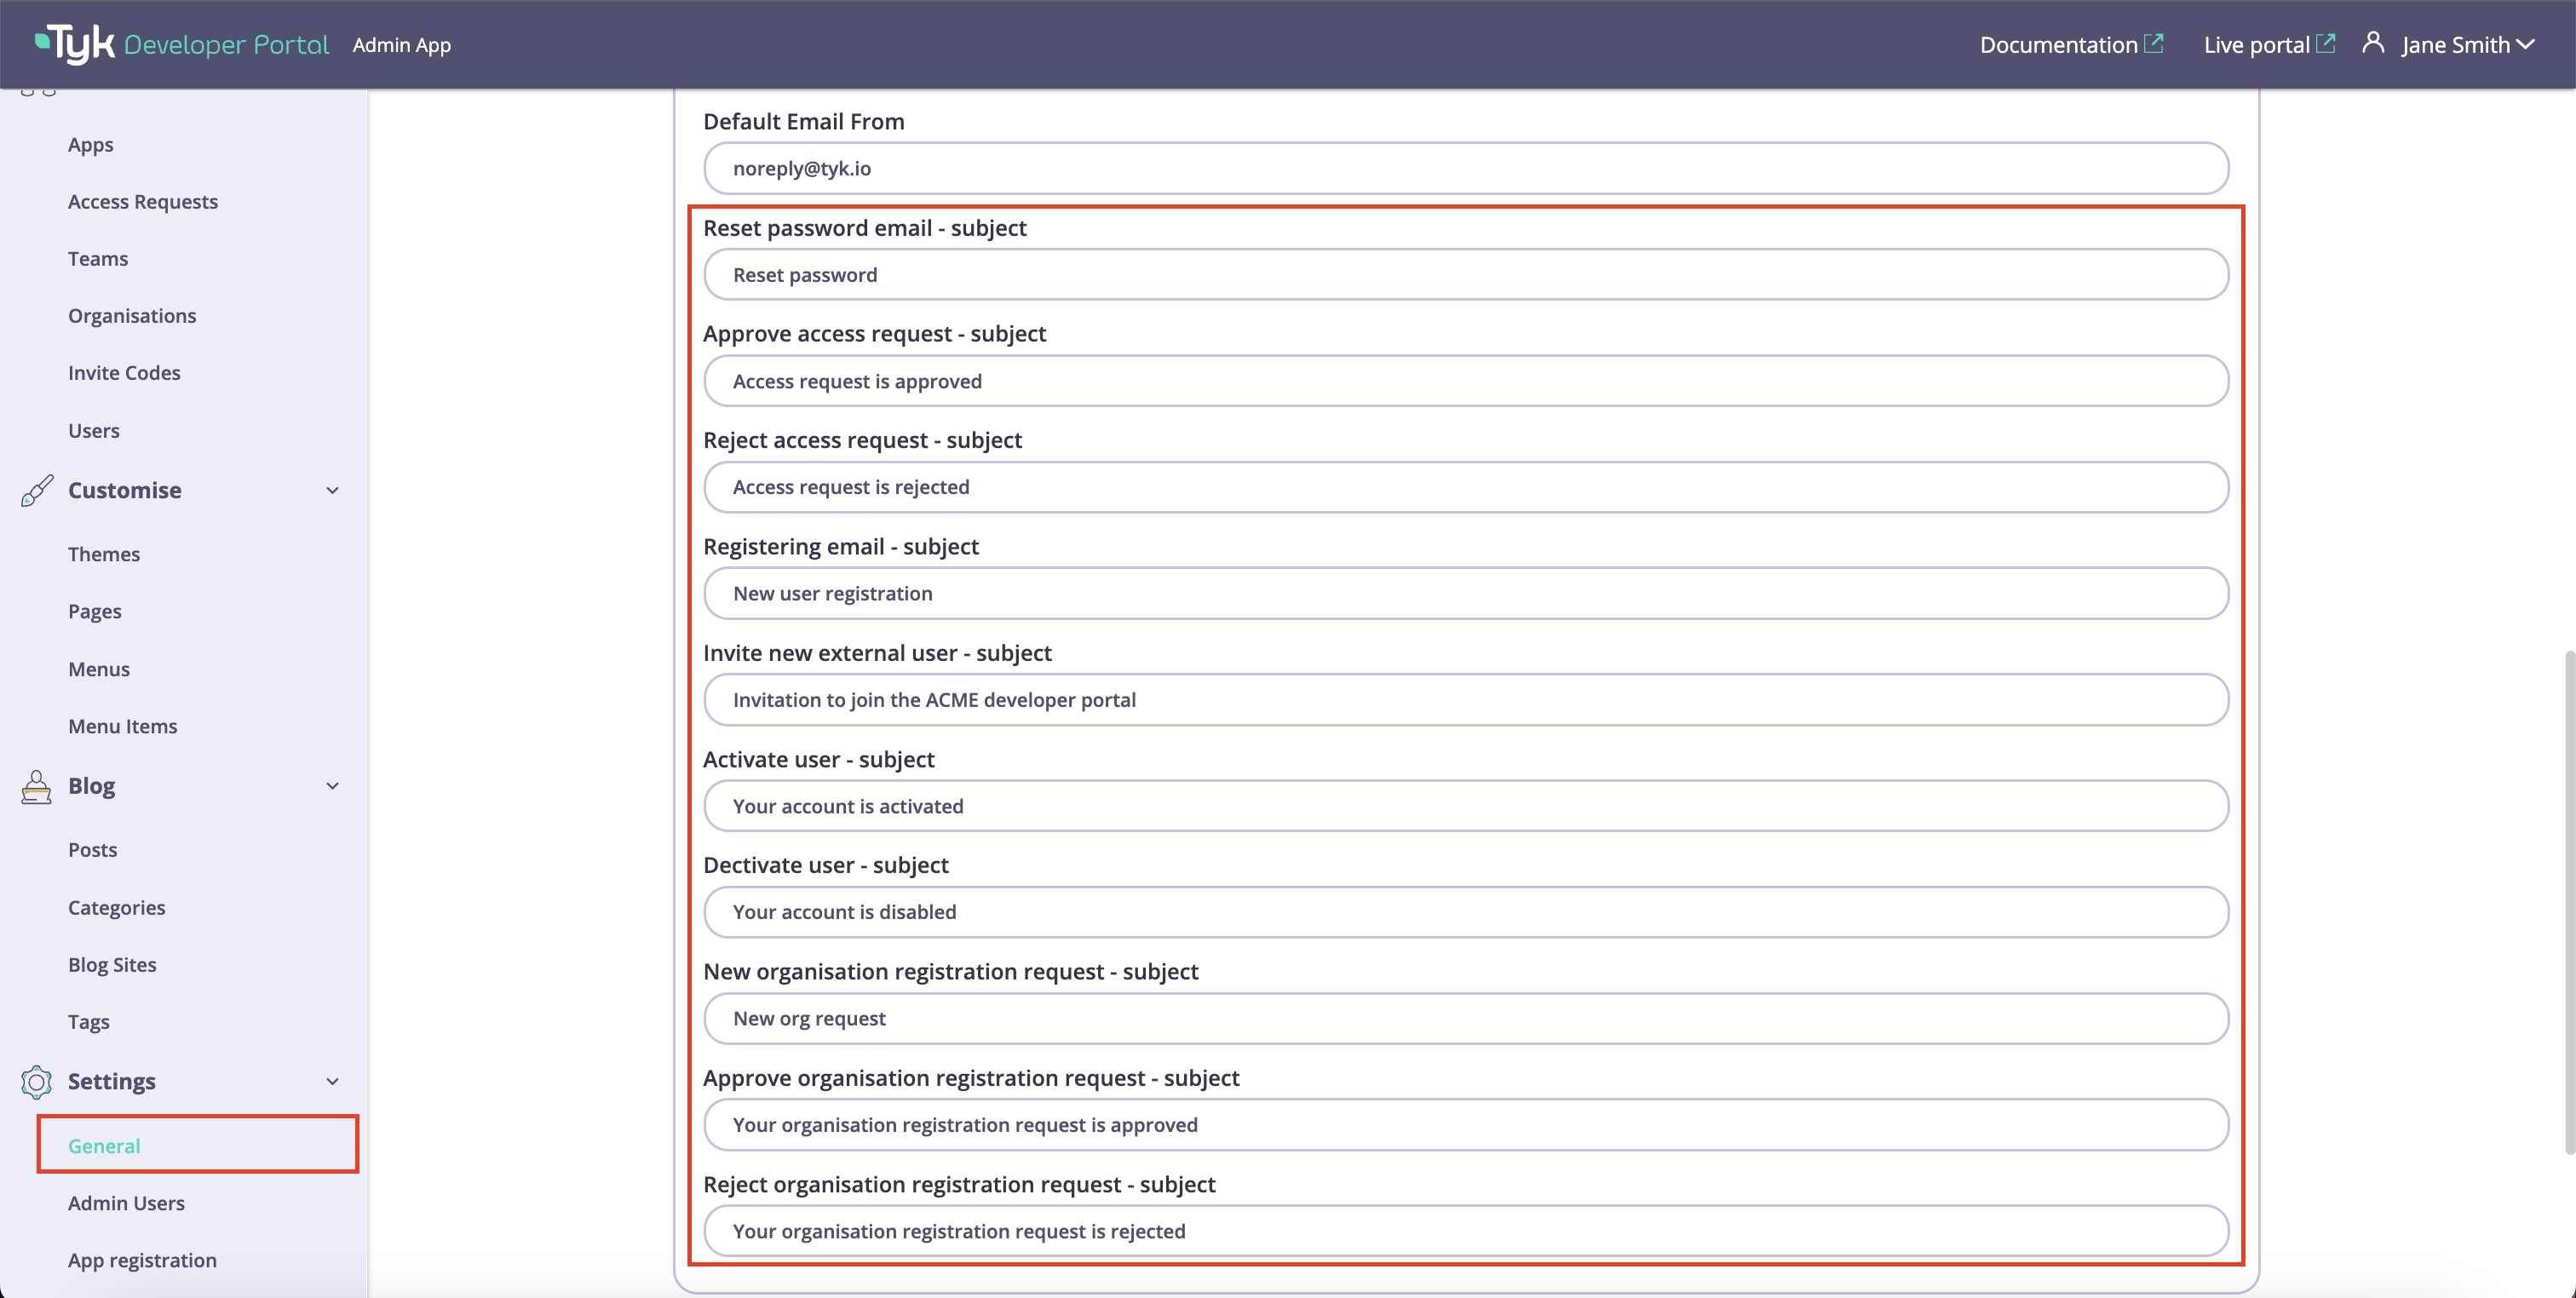2576x1298 pixels.
Task: Click the user profile avatar icon
Action: tap(2372, 43)
